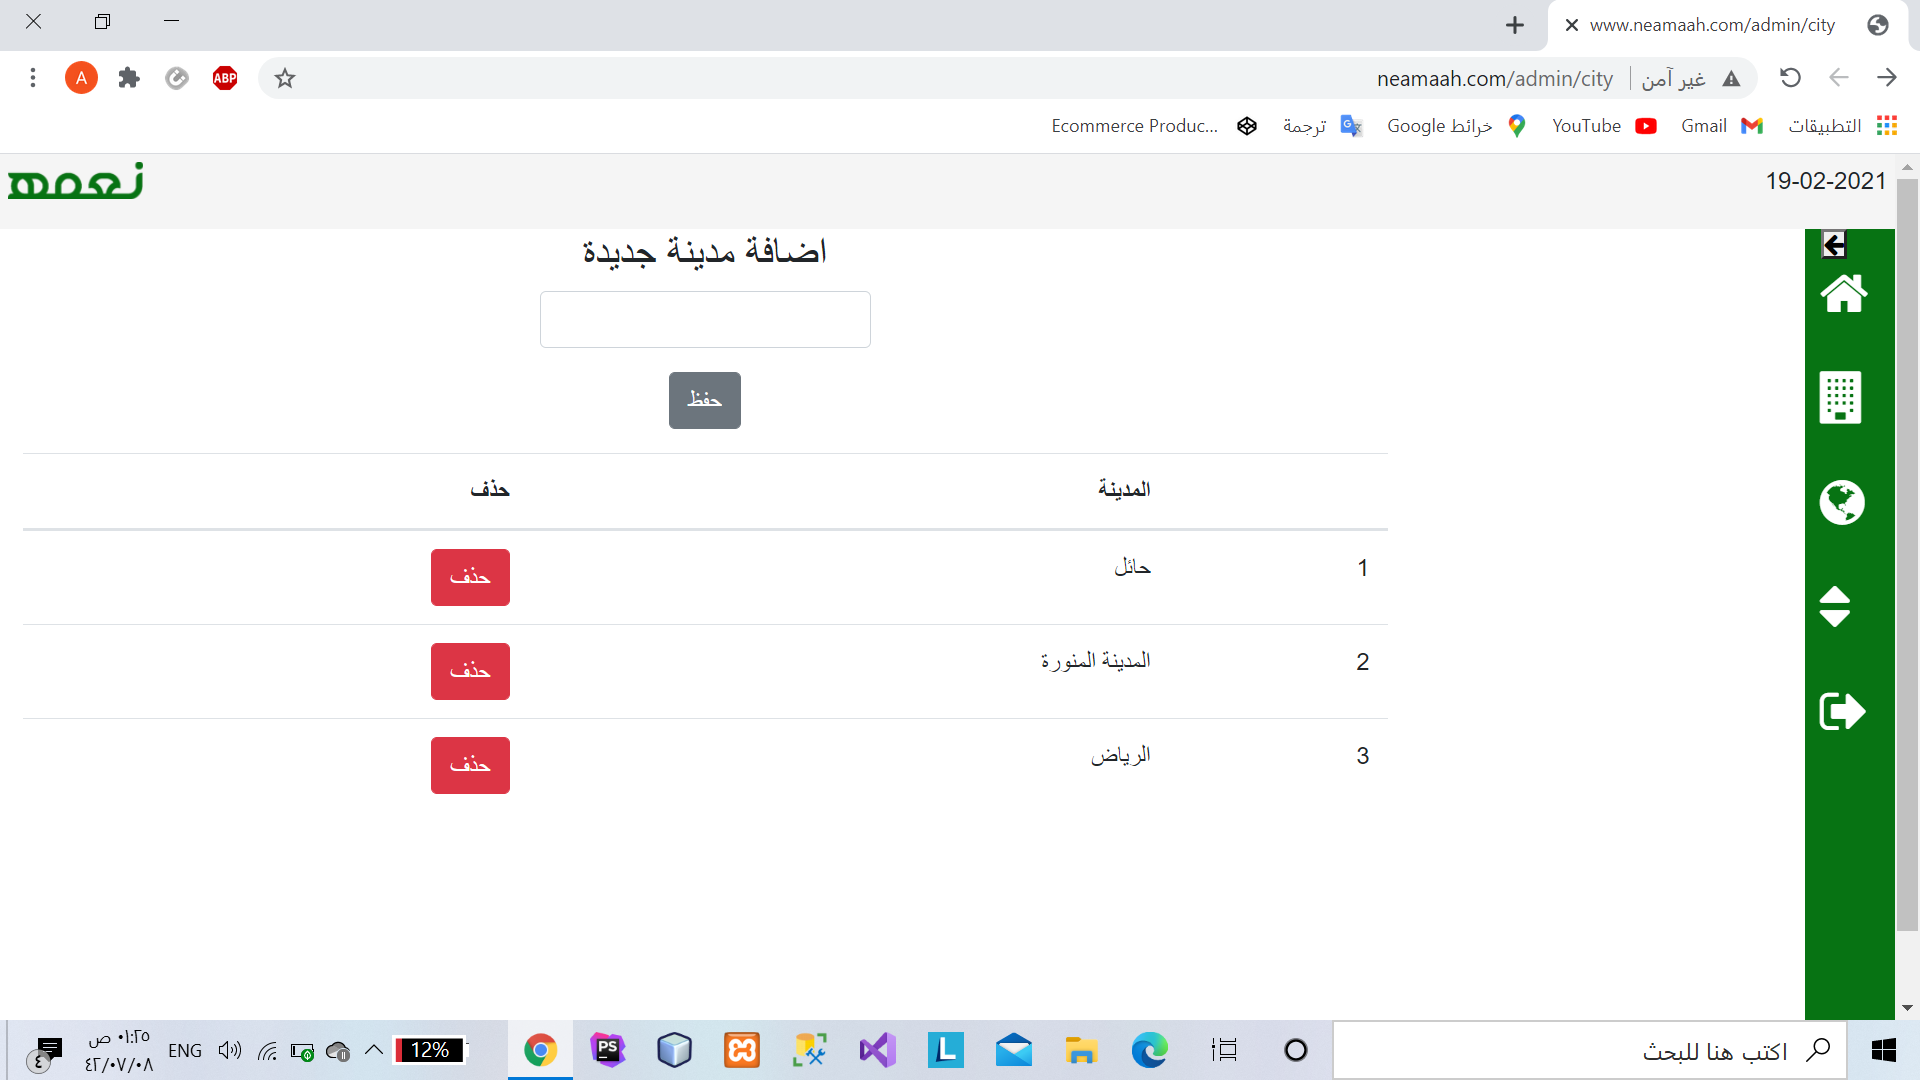
Task: Delete the city حائل
Action: point(470,577)
